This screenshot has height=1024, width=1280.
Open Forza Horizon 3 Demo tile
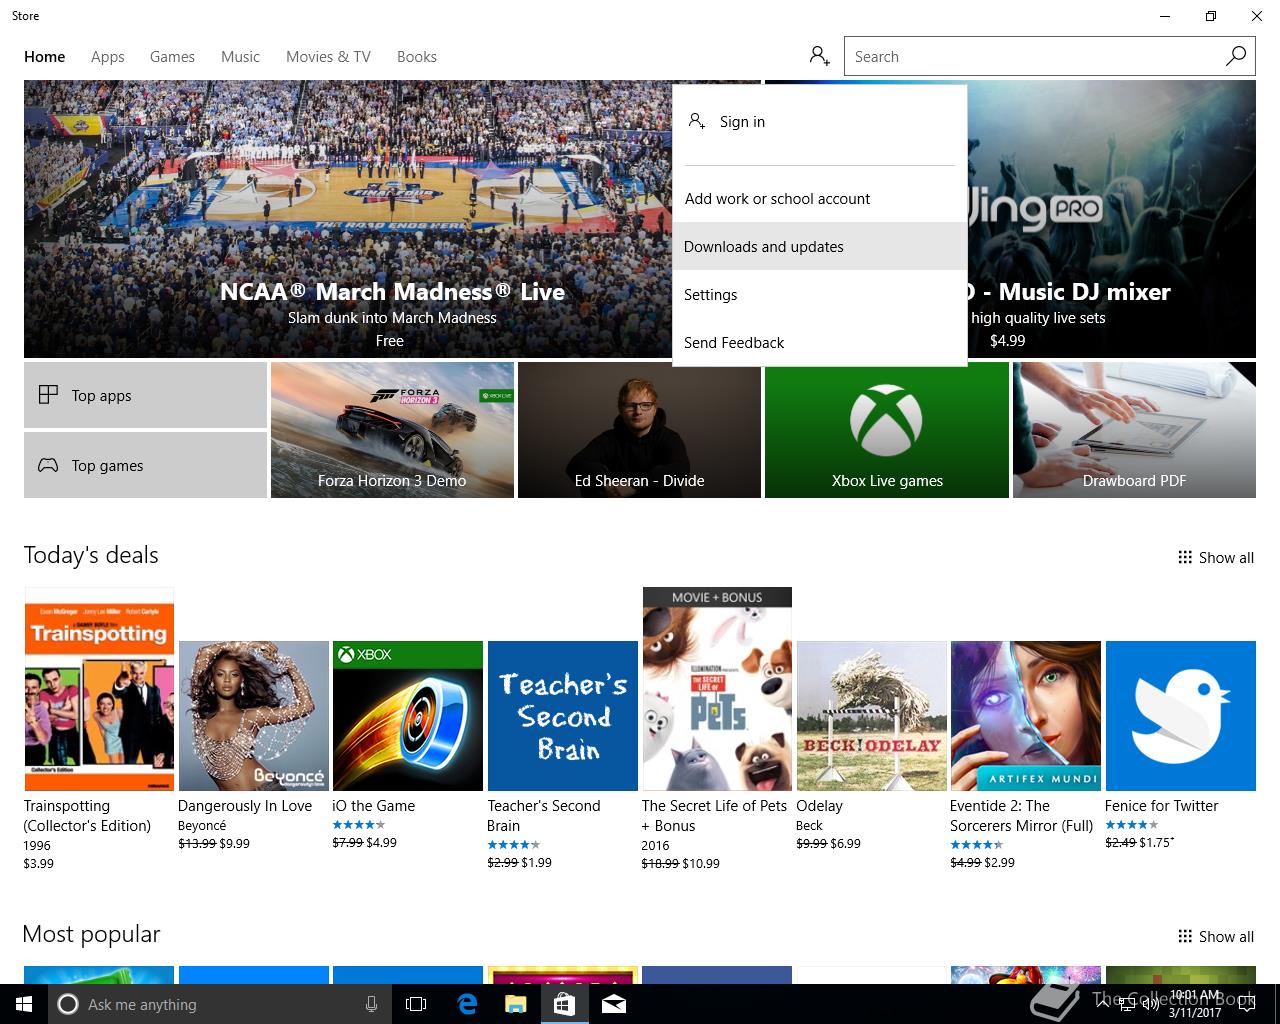point(392,430)
